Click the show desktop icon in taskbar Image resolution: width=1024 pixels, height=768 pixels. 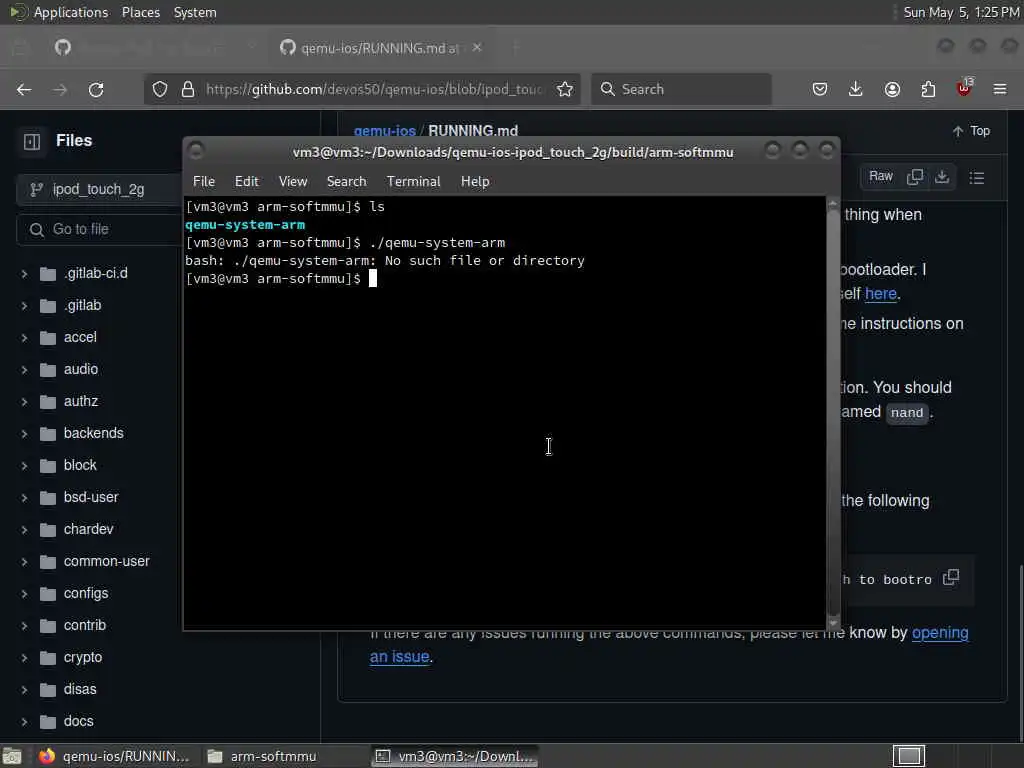pos(12,756)
